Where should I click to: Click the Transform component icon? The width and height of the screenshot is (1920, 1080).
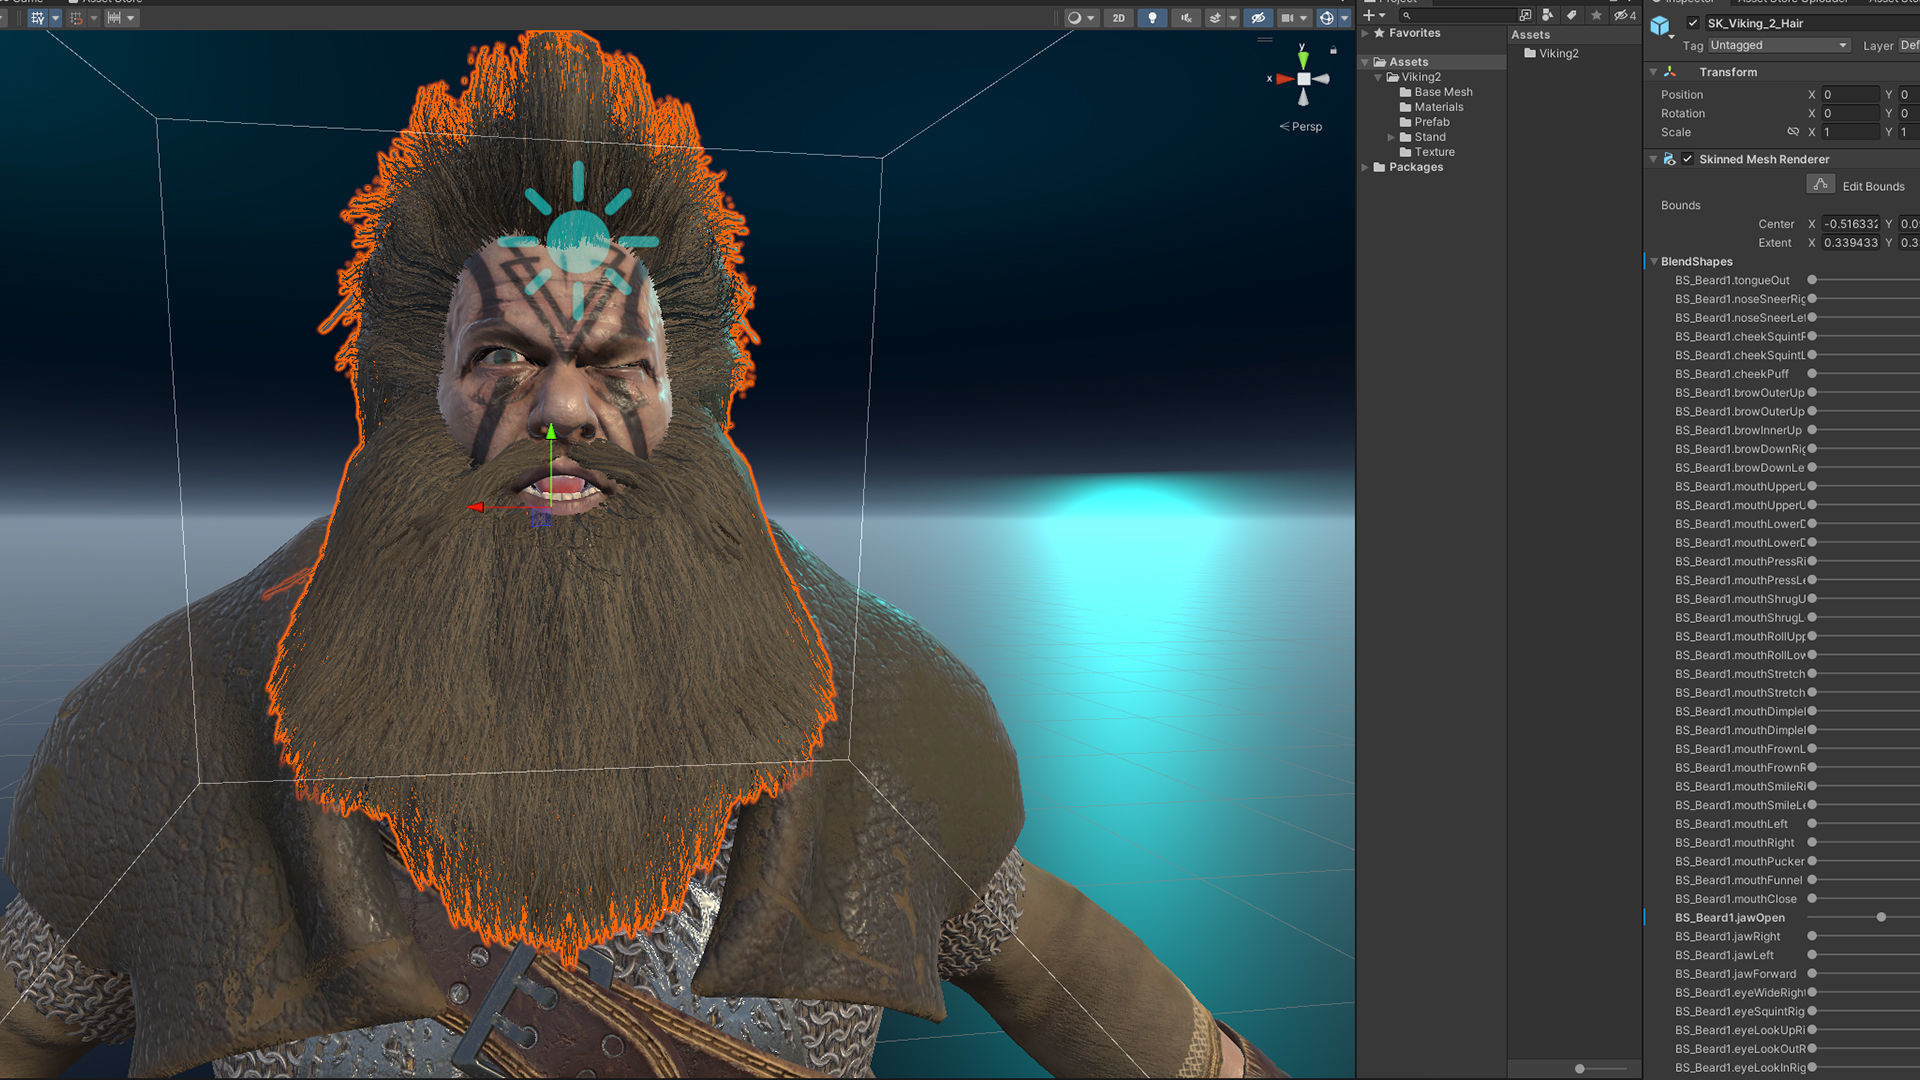click(1670, 72)
